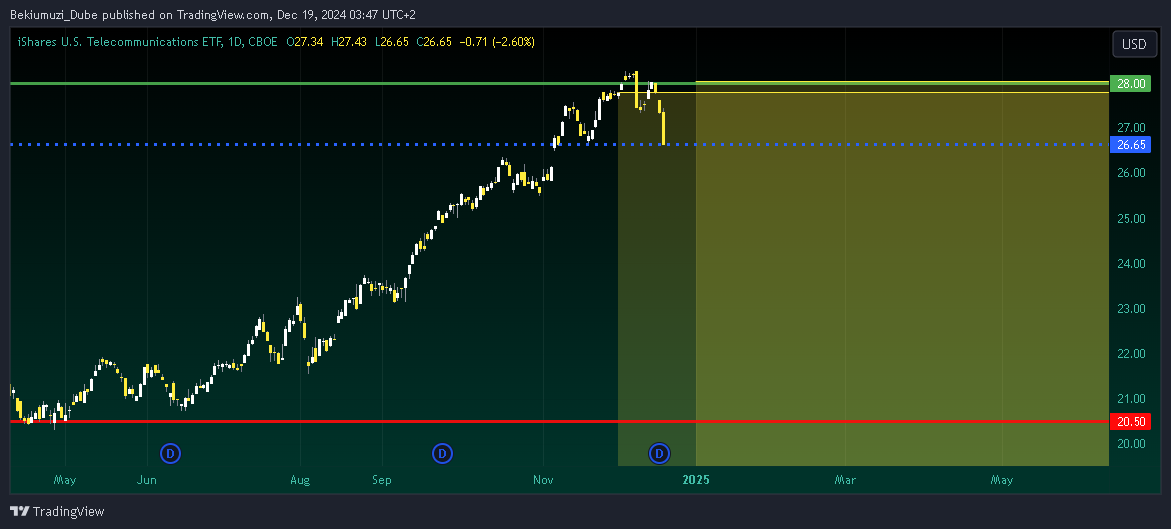Click the L26.65 low value
The height and width of the screenshot is (529, 1171).
393,42
